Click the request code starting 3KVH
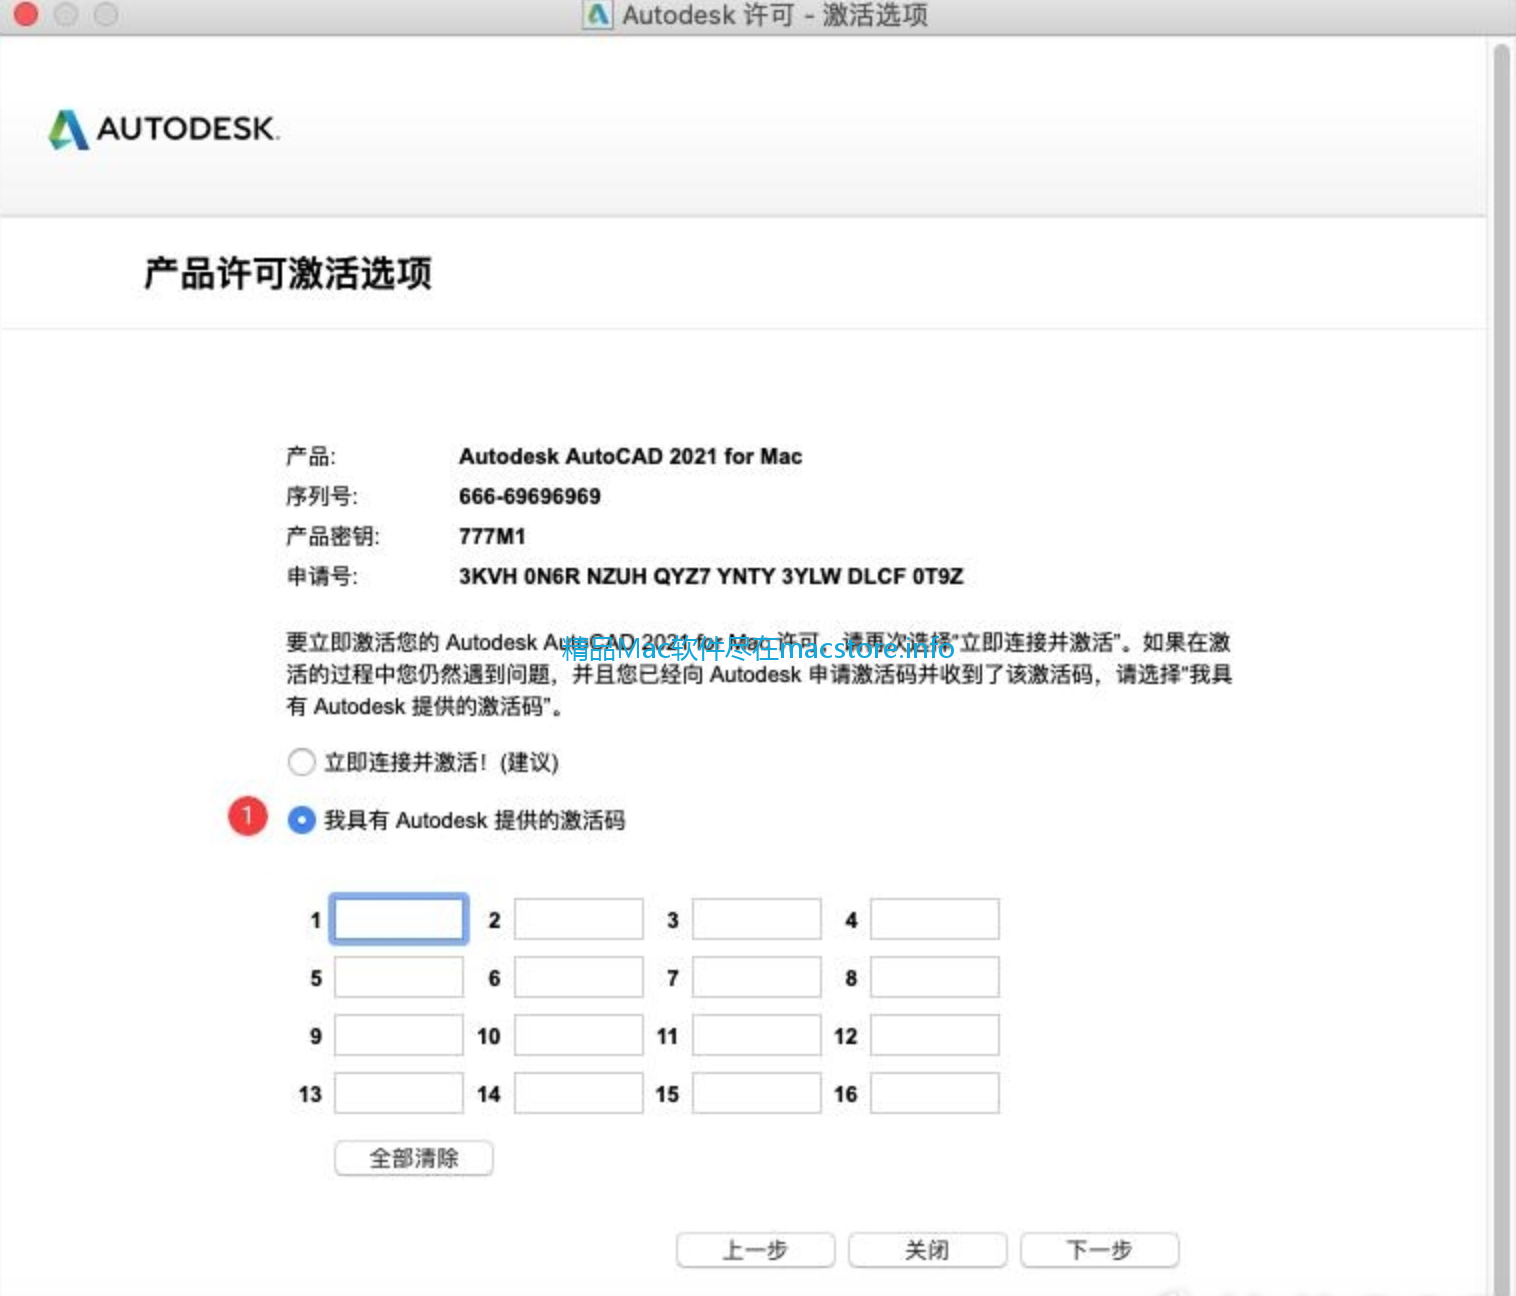The height and width of the screenshot is (1296, 1516). point(711,576)
